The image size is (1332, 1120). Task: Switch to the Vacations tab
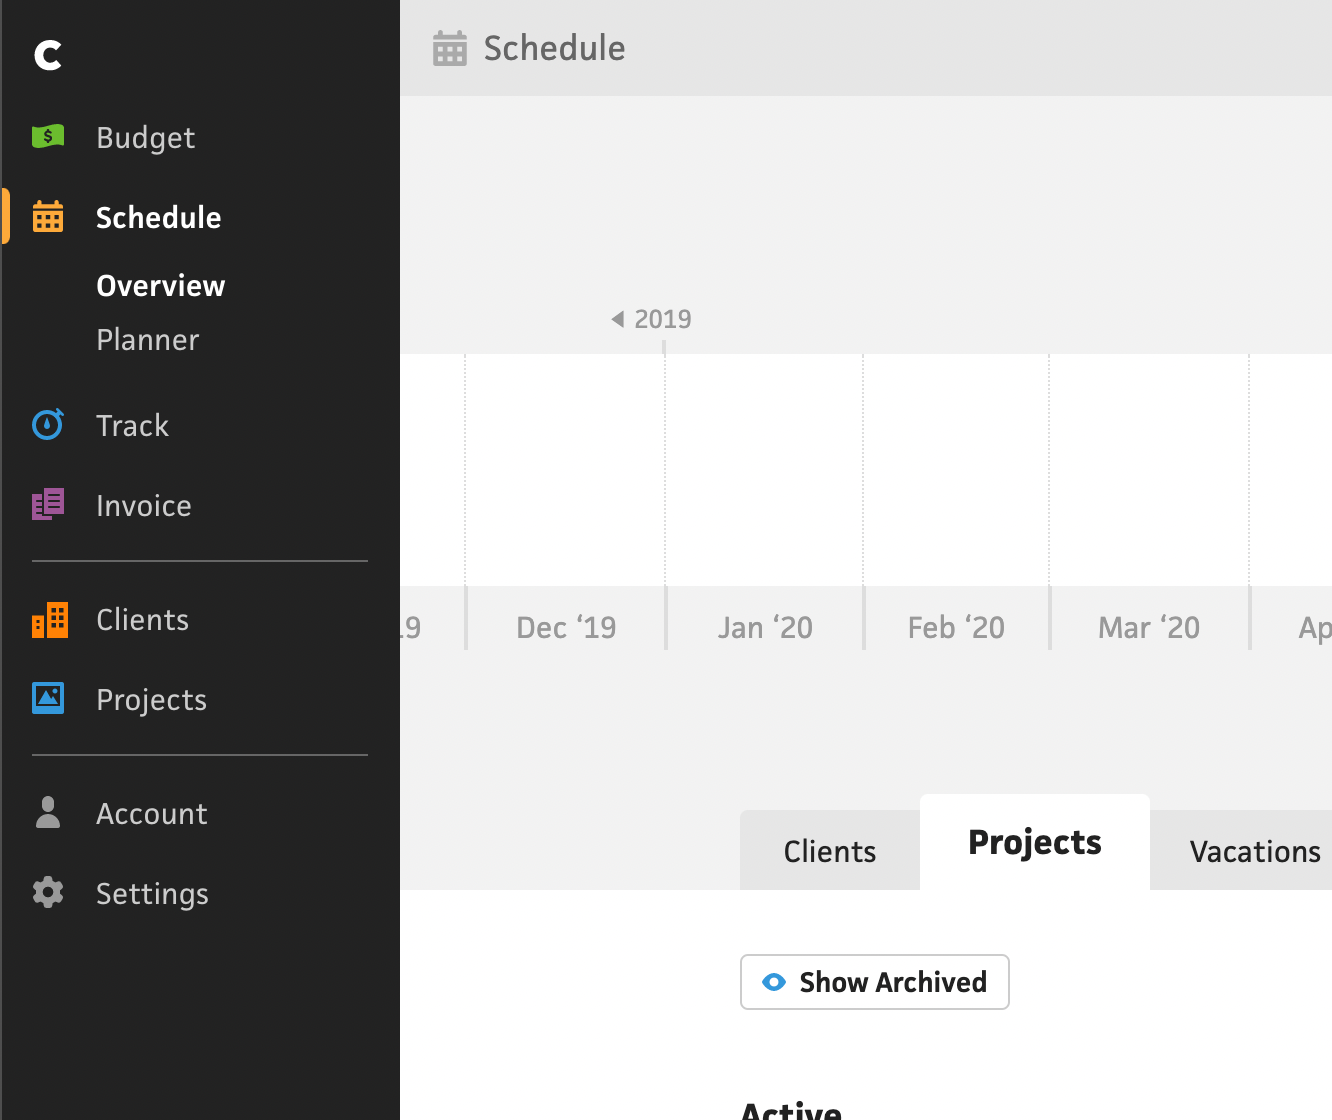(x=1254, y=852)
